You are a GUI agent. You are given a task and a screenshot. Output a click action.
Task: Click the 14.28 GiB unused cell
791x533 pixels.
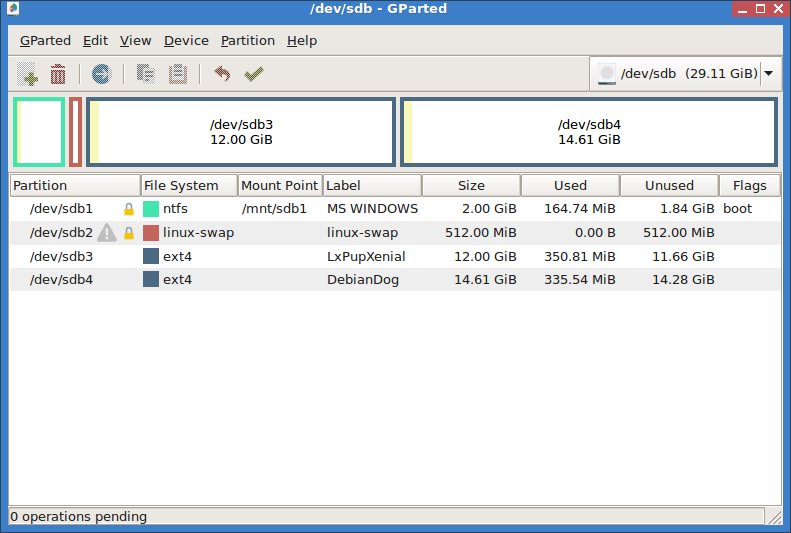(x=683, y=279)
